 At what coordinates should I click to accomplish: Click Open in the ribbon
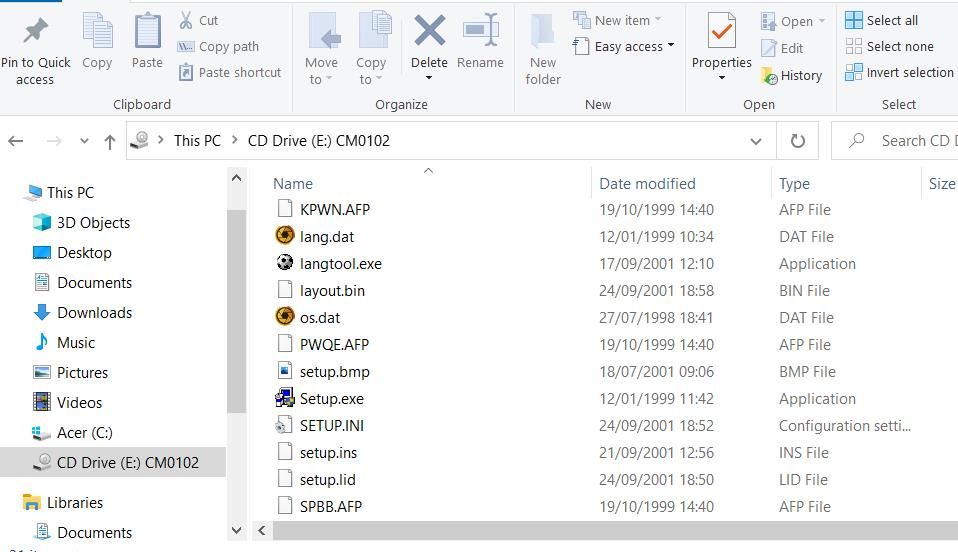[793, 21]
